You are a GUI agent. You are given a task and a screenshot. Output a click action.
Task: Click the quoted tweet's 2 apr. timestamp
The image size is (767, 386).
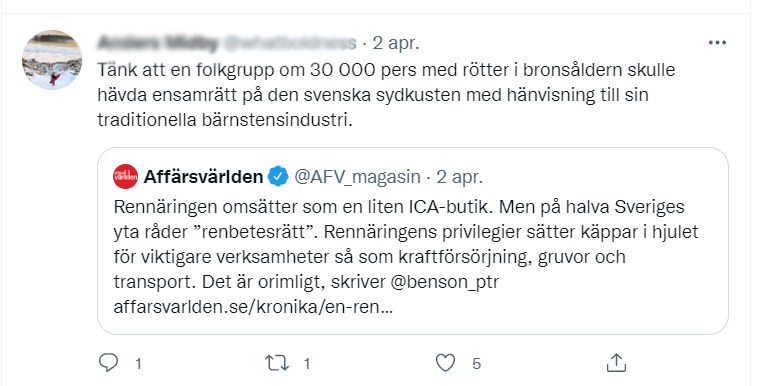(459, 177)
